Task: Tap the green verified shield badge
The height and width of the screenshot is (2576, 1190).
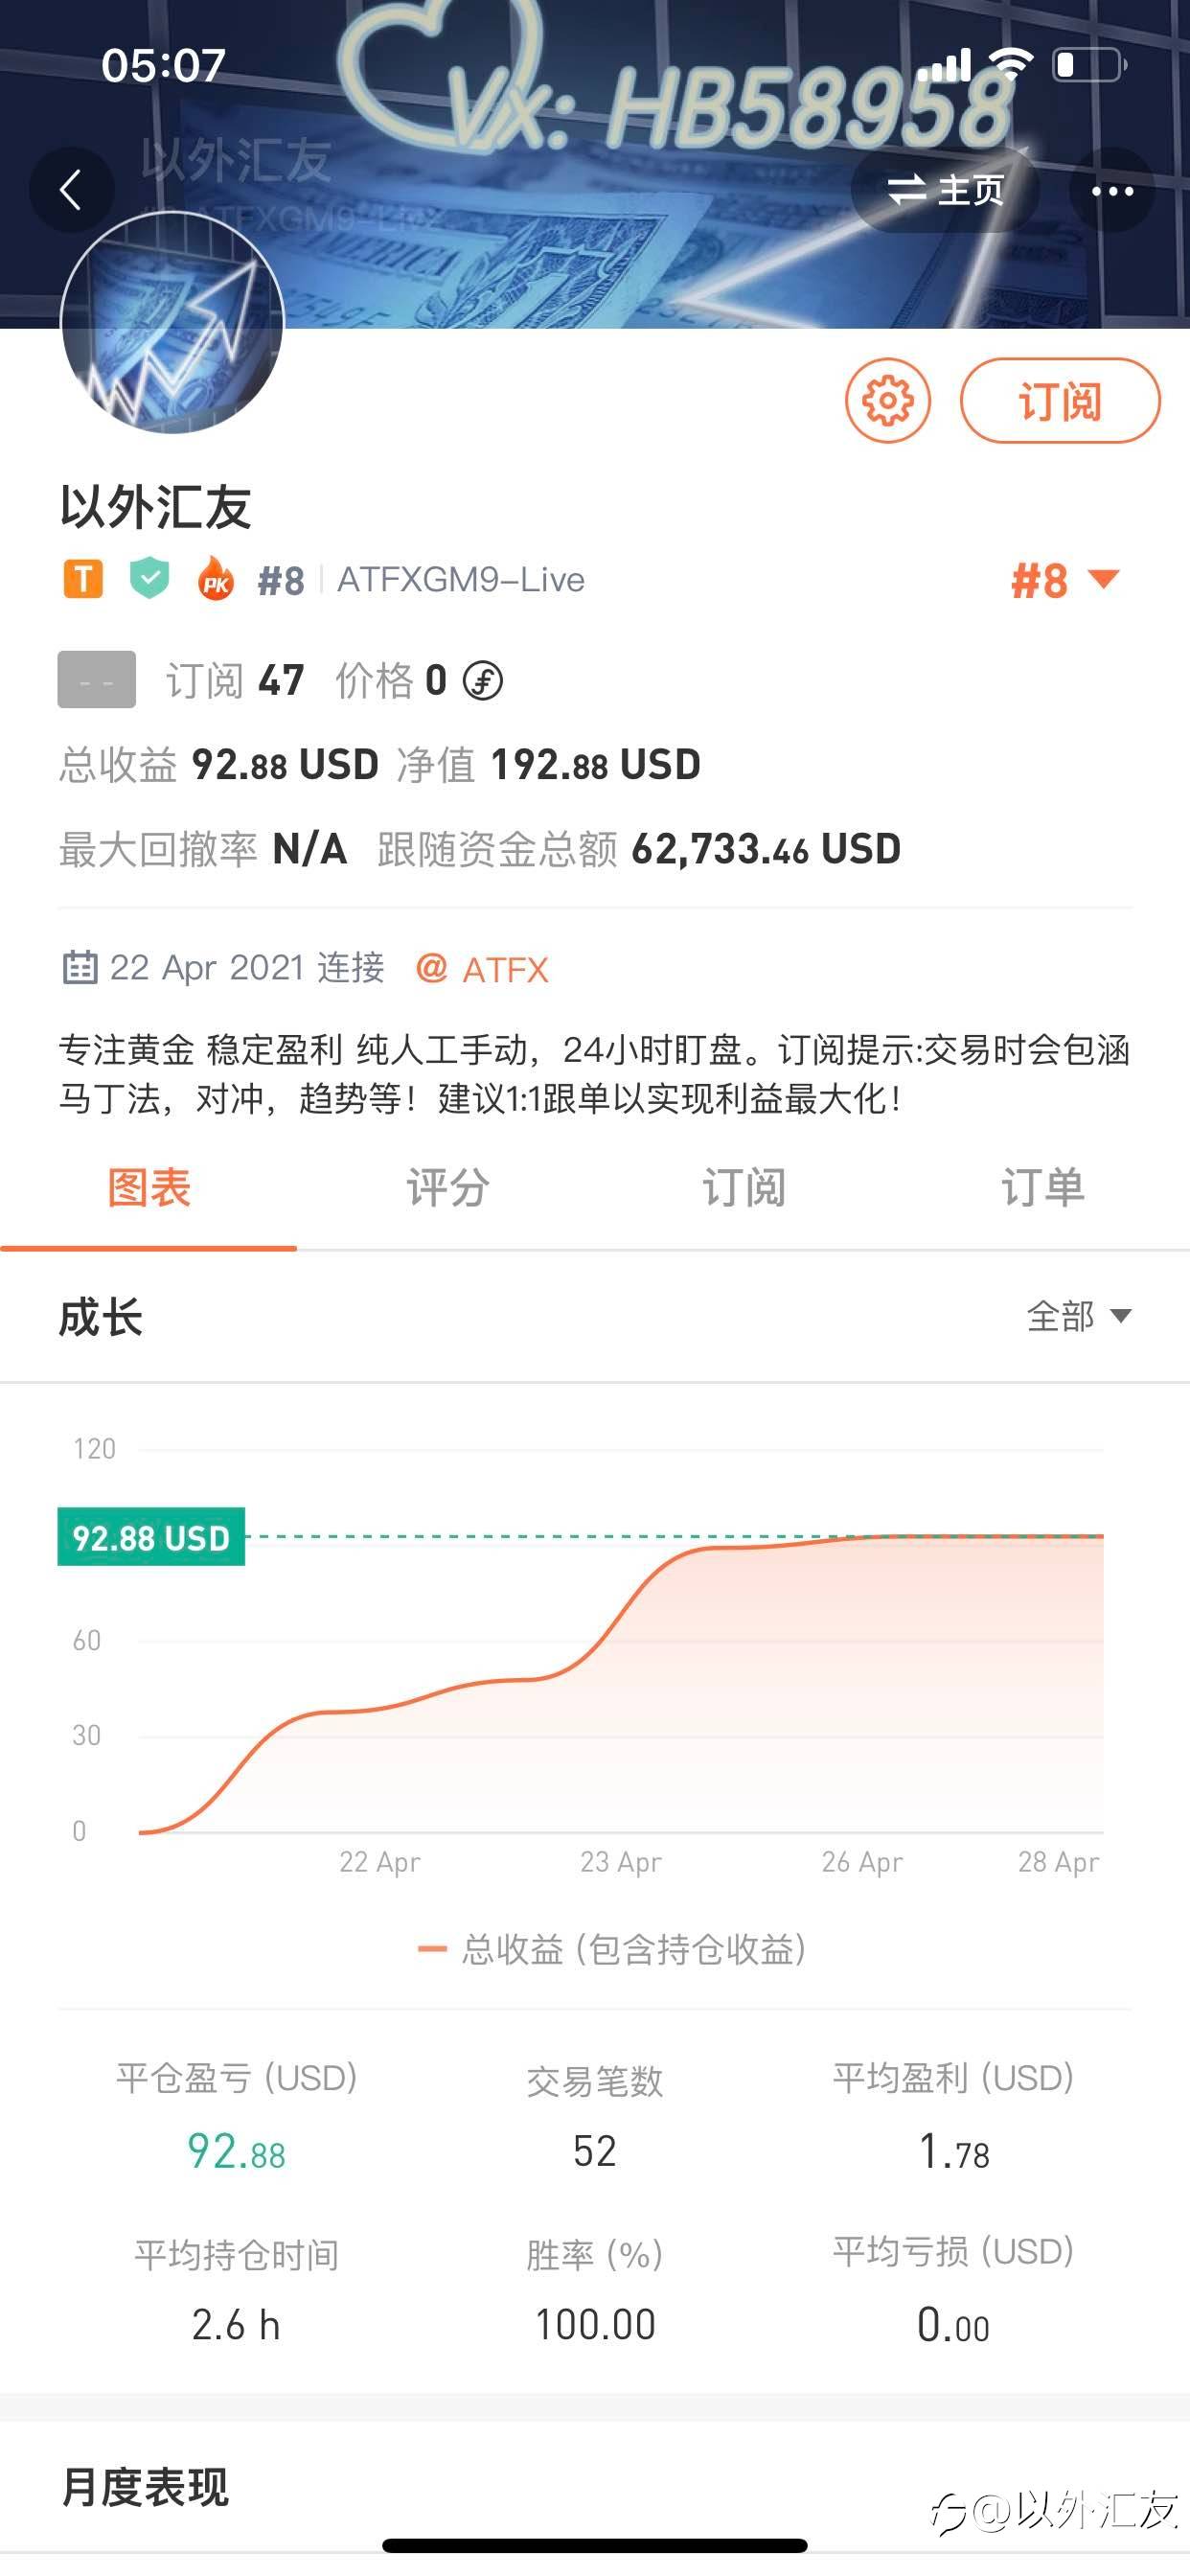Action: (149, 579)
